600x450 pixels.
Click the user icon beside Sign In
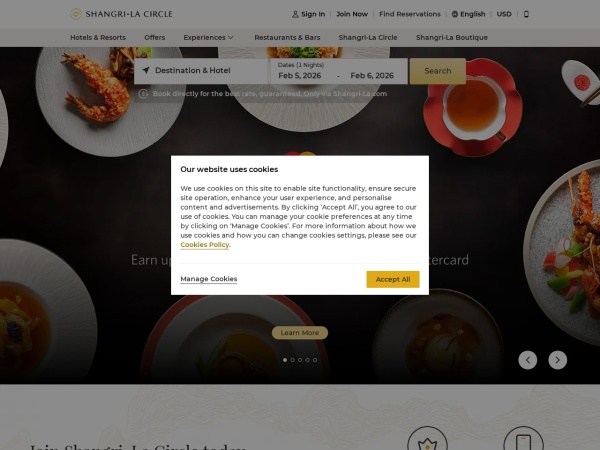(295, 14)
